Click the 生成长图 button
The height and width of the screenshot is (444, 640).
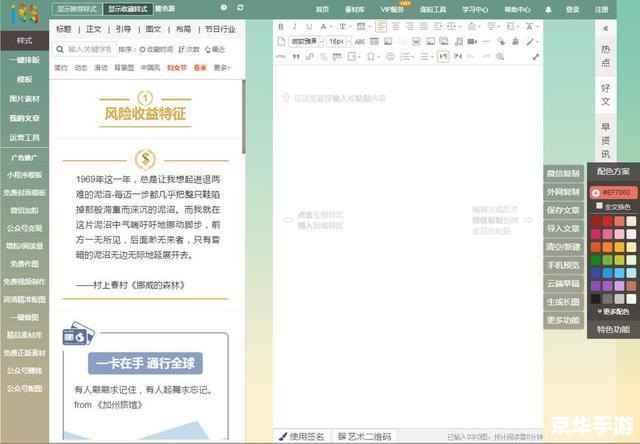(x=563, y=302)
